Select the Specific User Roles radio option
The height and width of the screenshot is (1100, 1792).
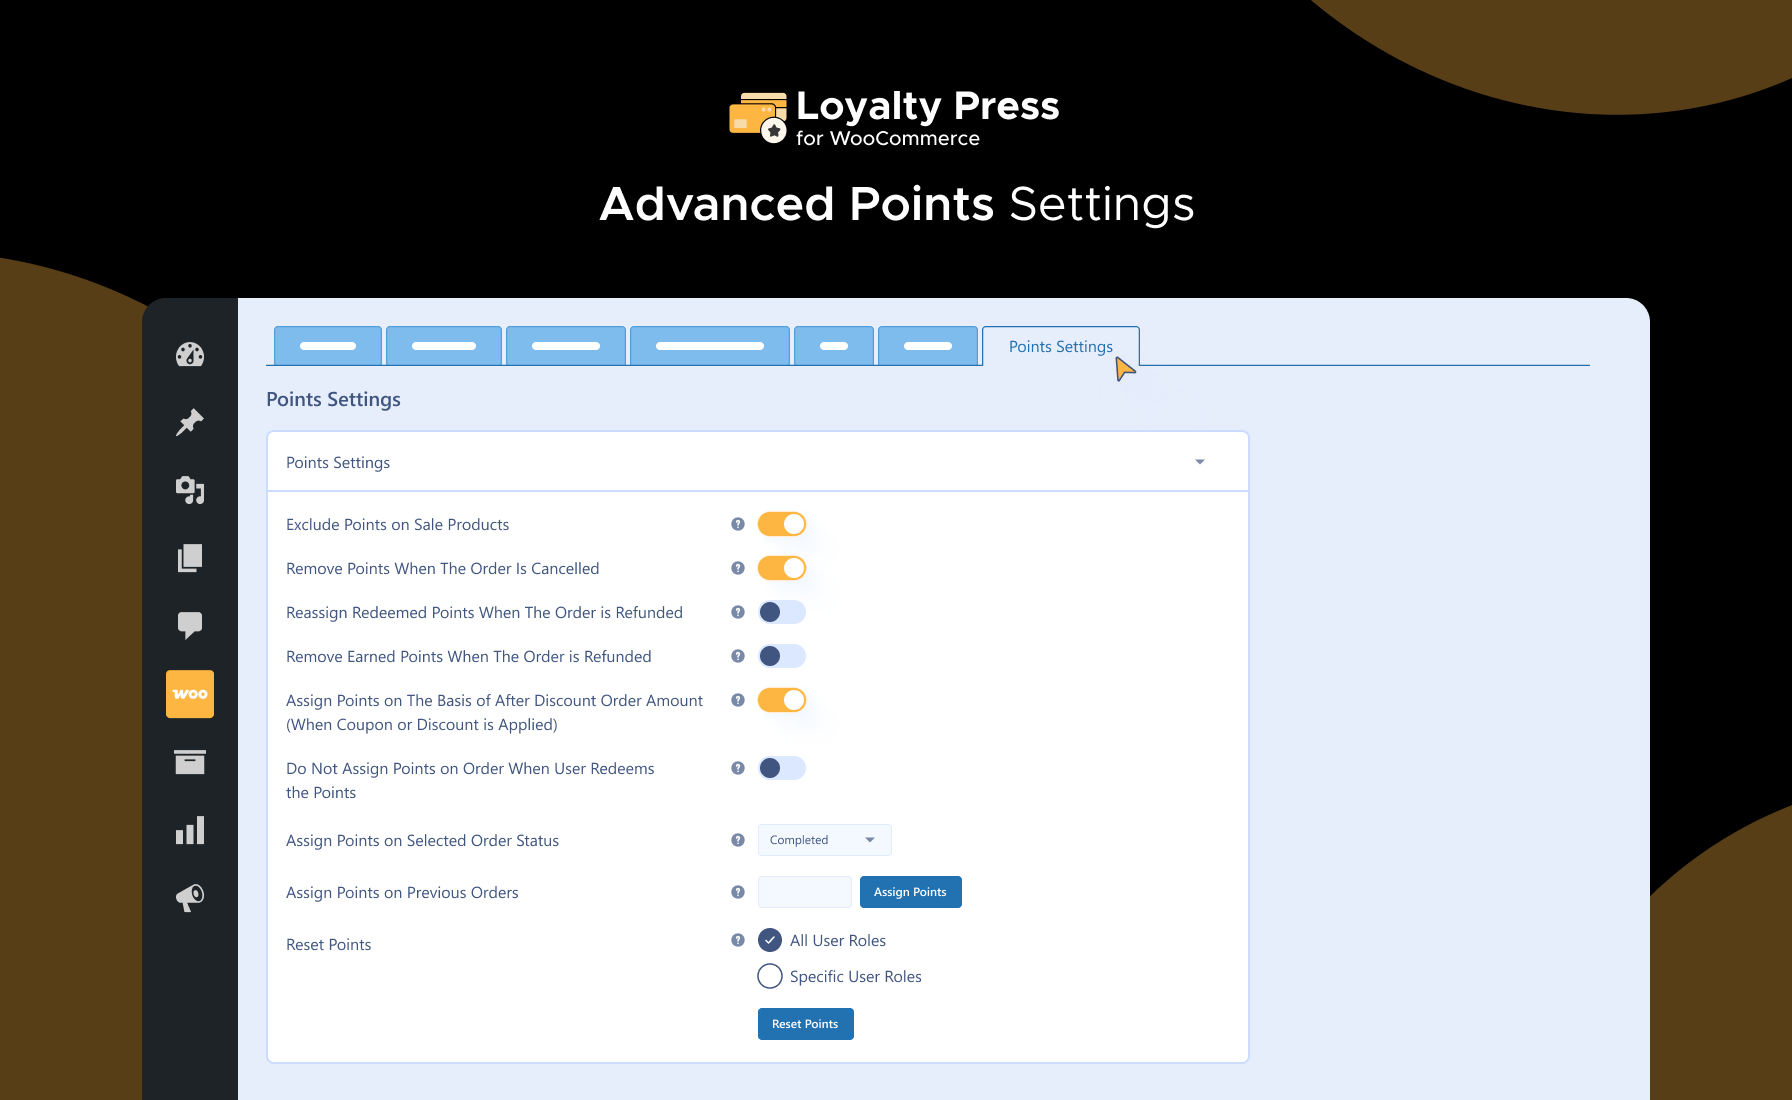click(770, 976)
